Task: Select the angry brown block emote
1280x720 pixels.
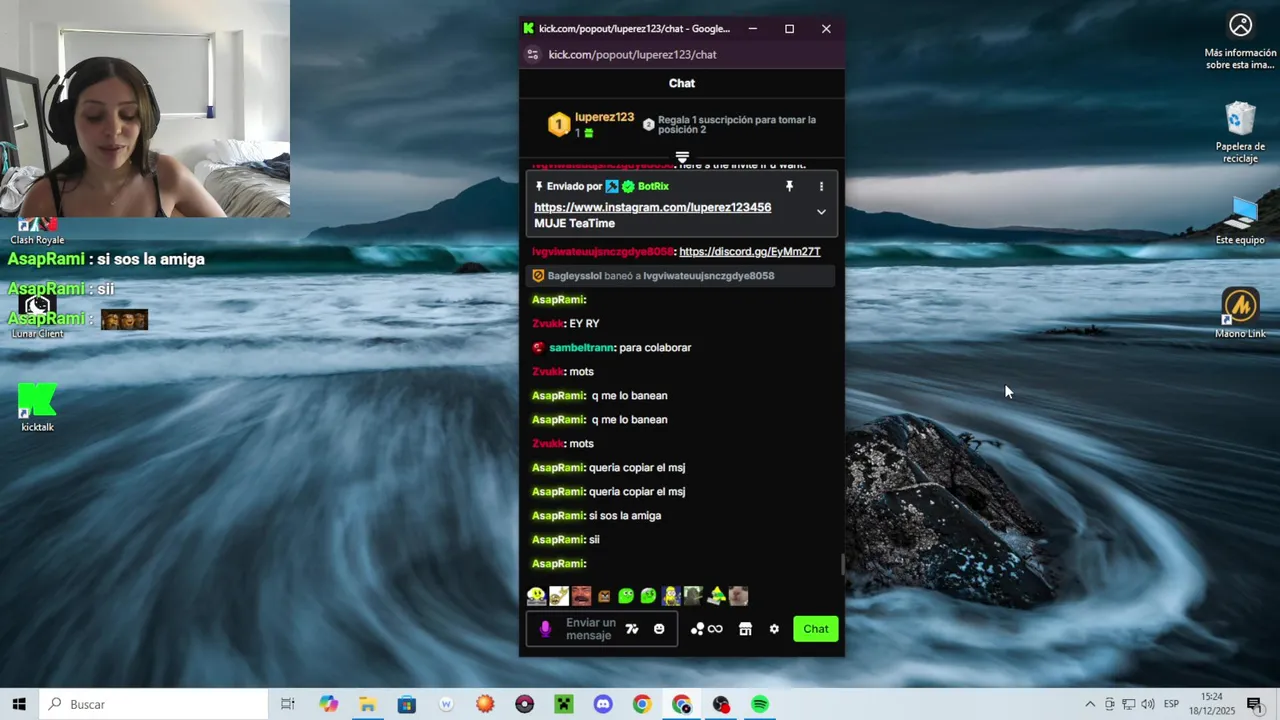Action: [604, 596]
